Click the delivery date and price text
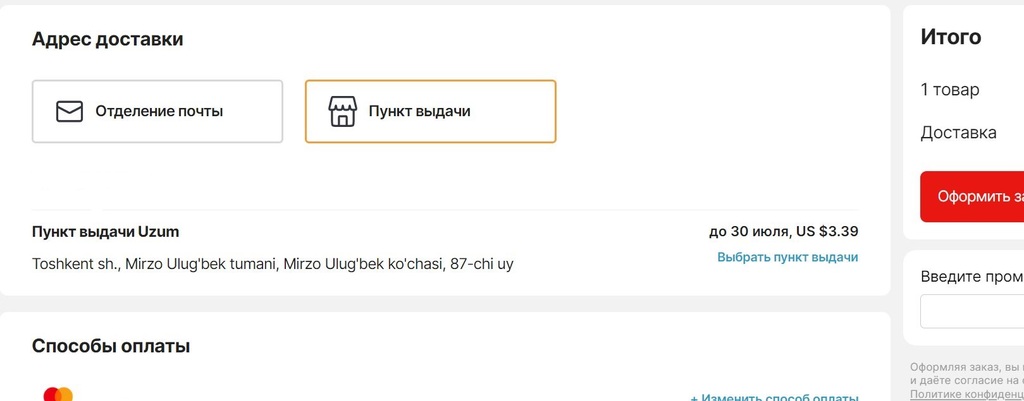The height and width of the screenshot is (401, 1024). [x=783, y=232]
